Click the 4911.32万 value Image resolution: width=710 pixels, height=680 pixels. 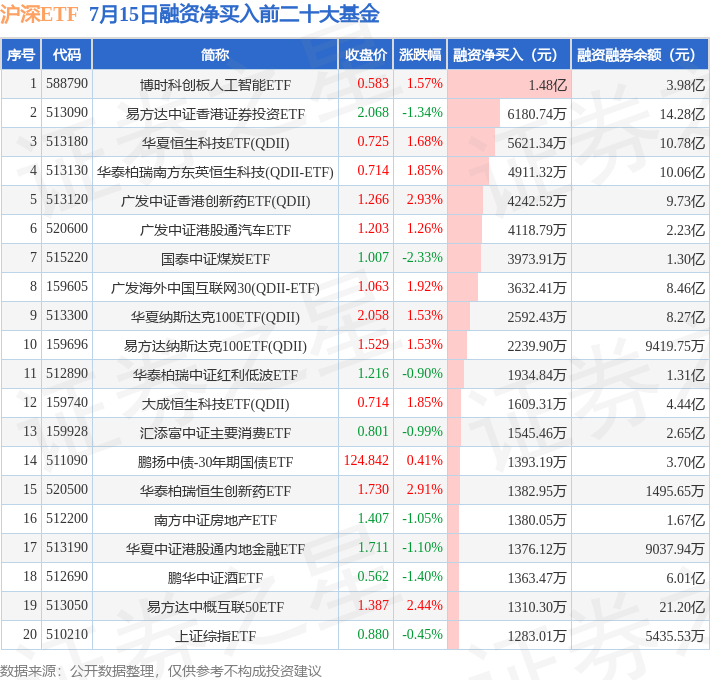(537, 172)
